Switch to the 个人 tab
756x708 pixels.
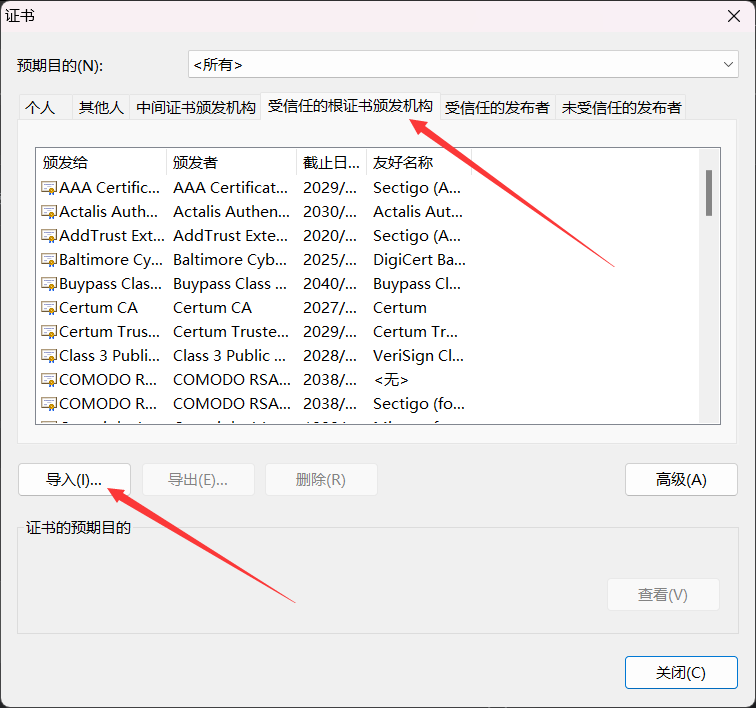coord(40,108)
